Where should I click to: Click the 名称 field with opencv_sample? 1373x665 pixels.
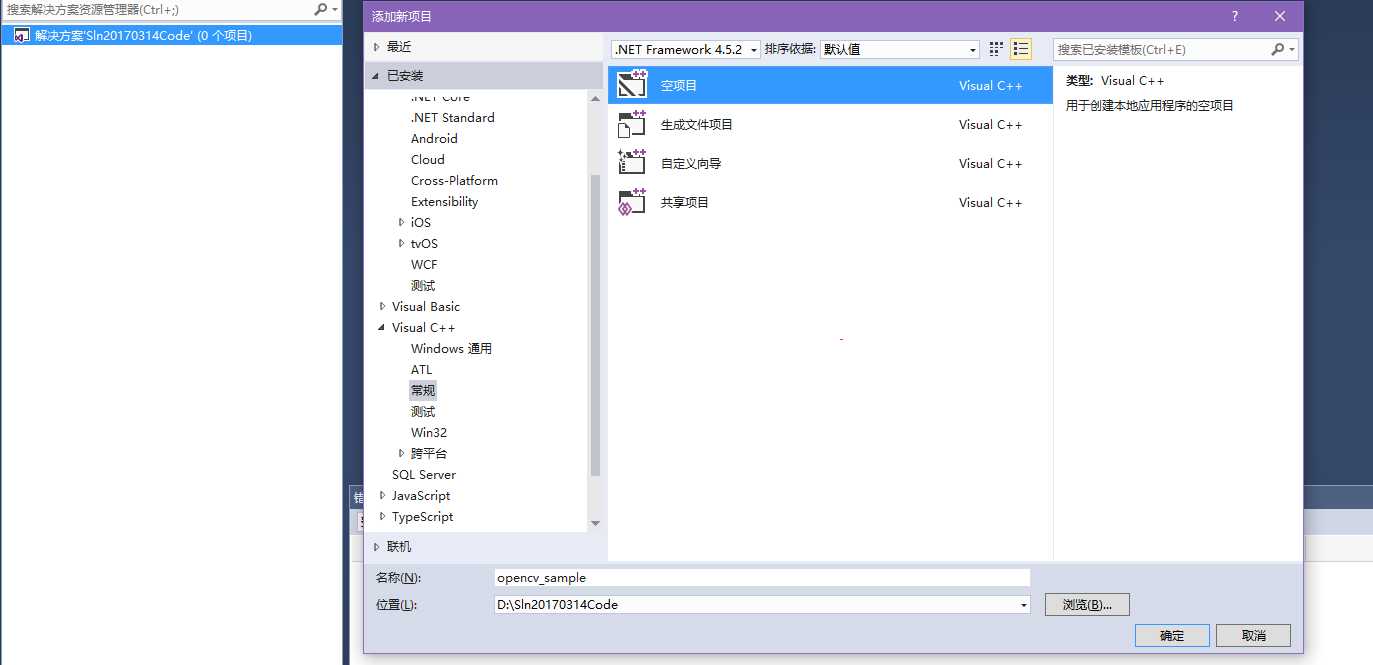click(762, 577)
